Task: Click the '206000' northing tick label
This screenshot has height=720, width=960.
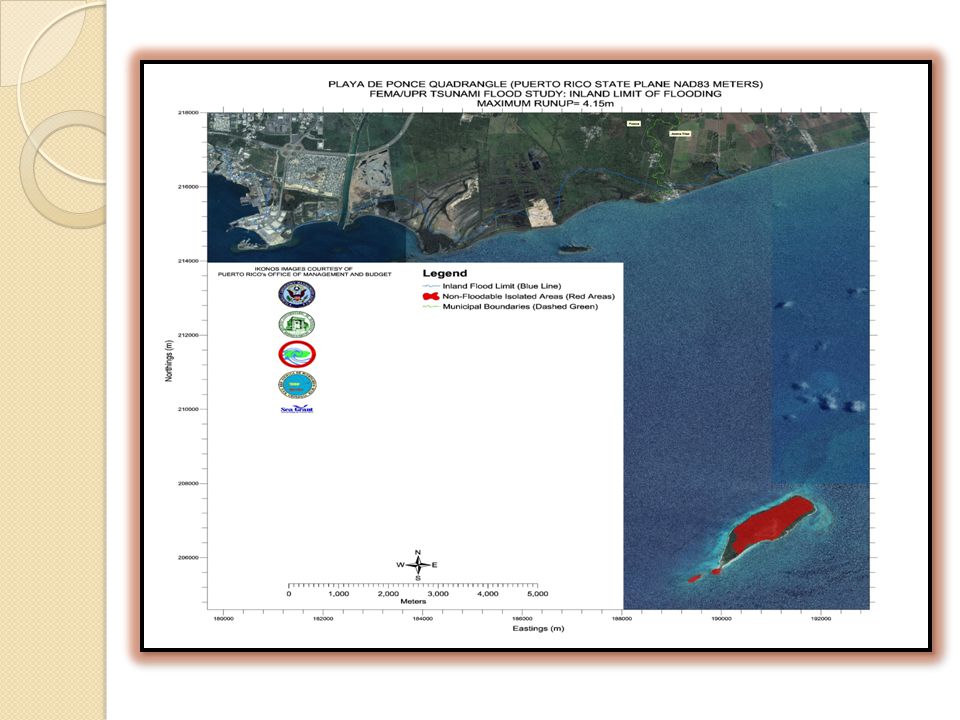Action: 189,558
